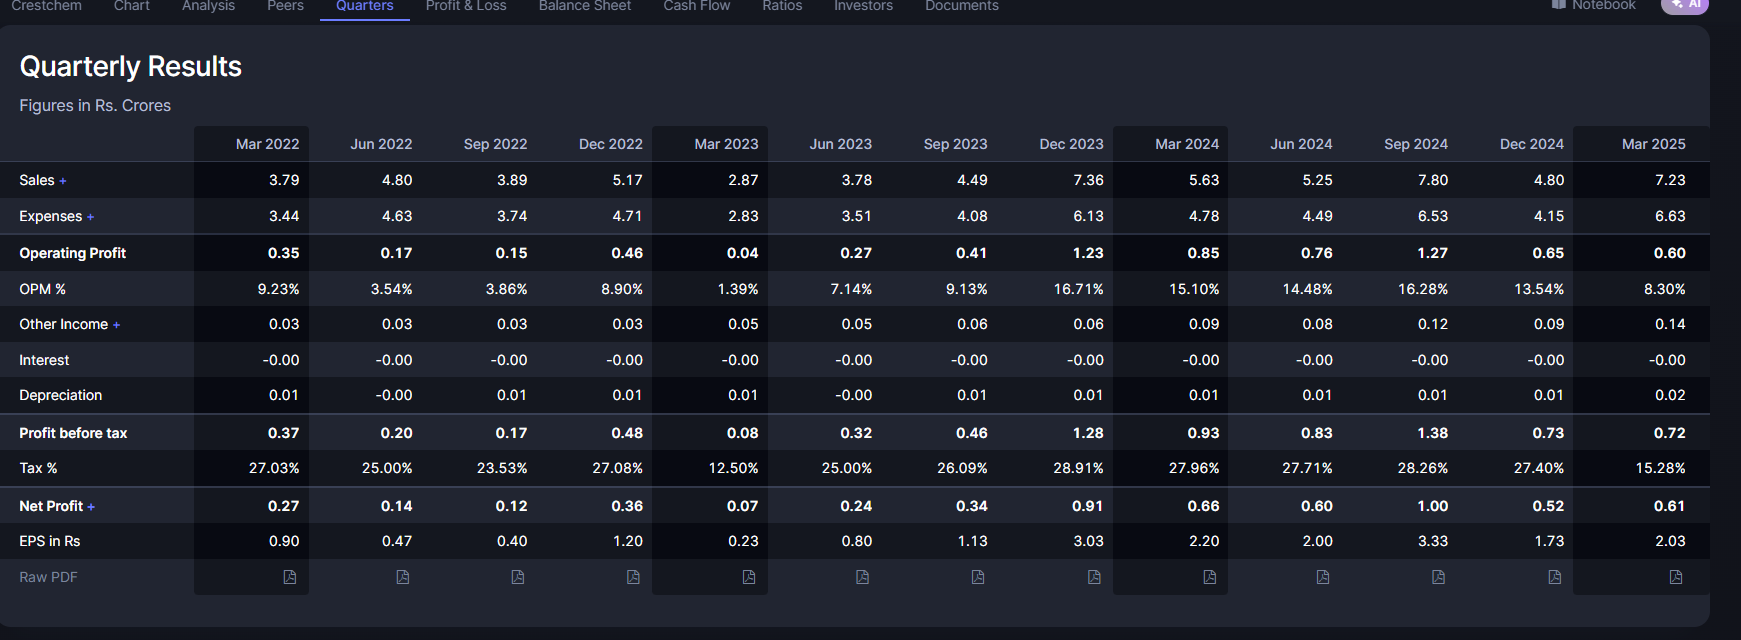Screen dimensions: 1741x640
Task: Open the Dec 2022 raw PDF icon
Action: point(633,577)
